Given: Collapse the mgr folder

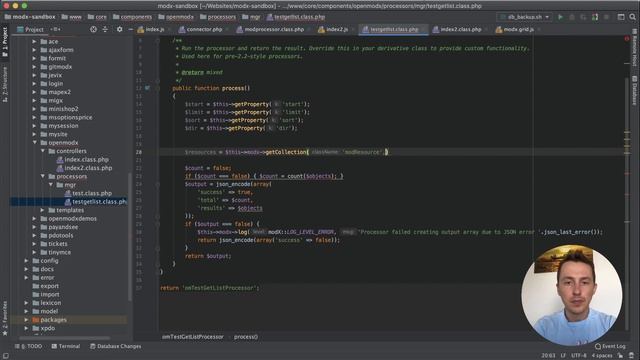Looking at the screenshot, I should click(x=51, y=185).
